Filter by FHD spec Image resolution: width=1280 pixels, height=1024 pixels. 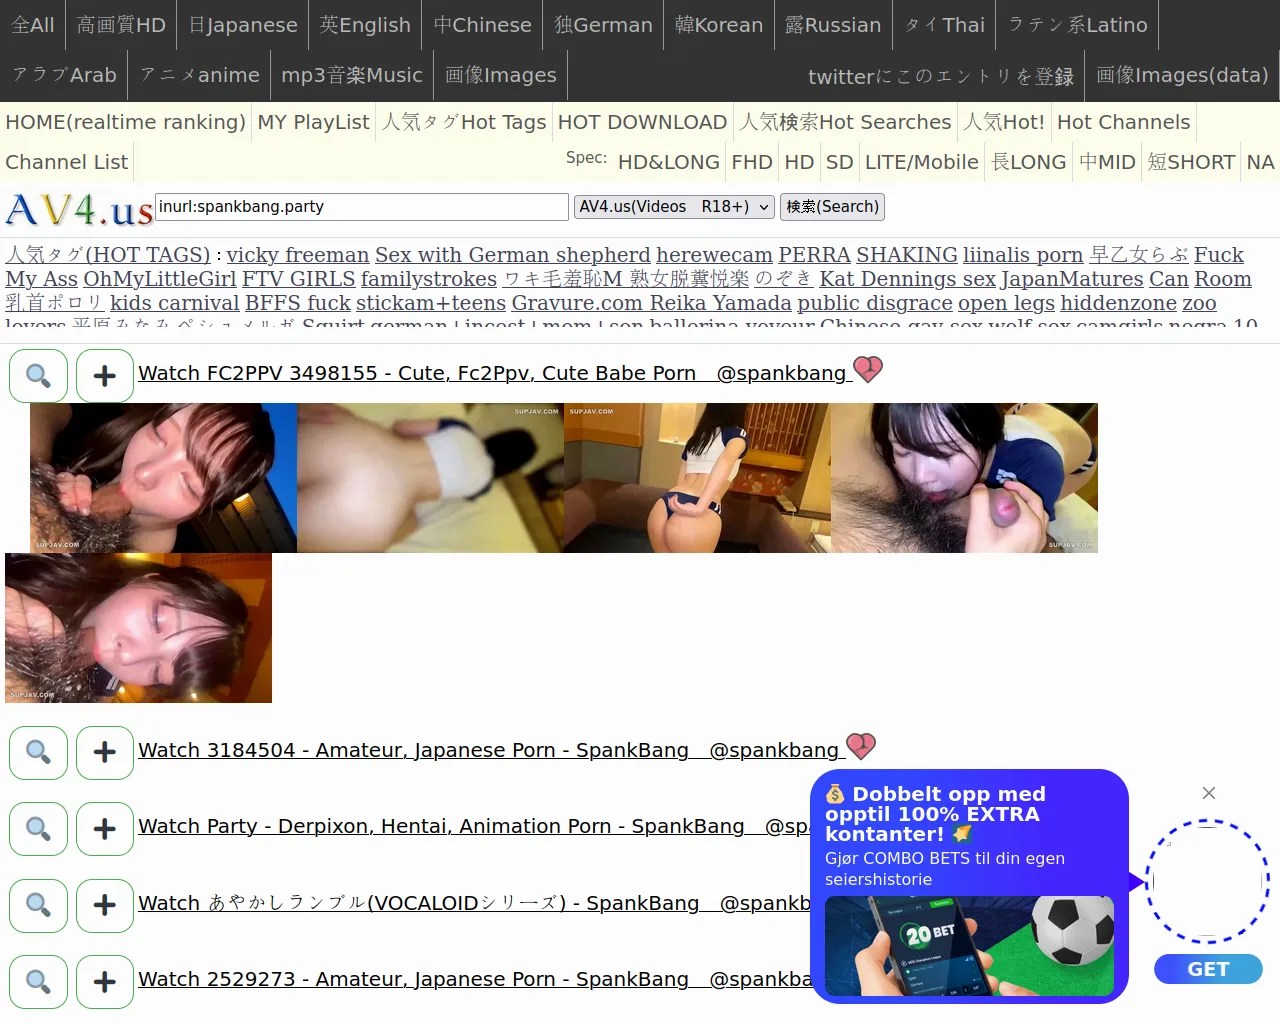tap(752, 162)
